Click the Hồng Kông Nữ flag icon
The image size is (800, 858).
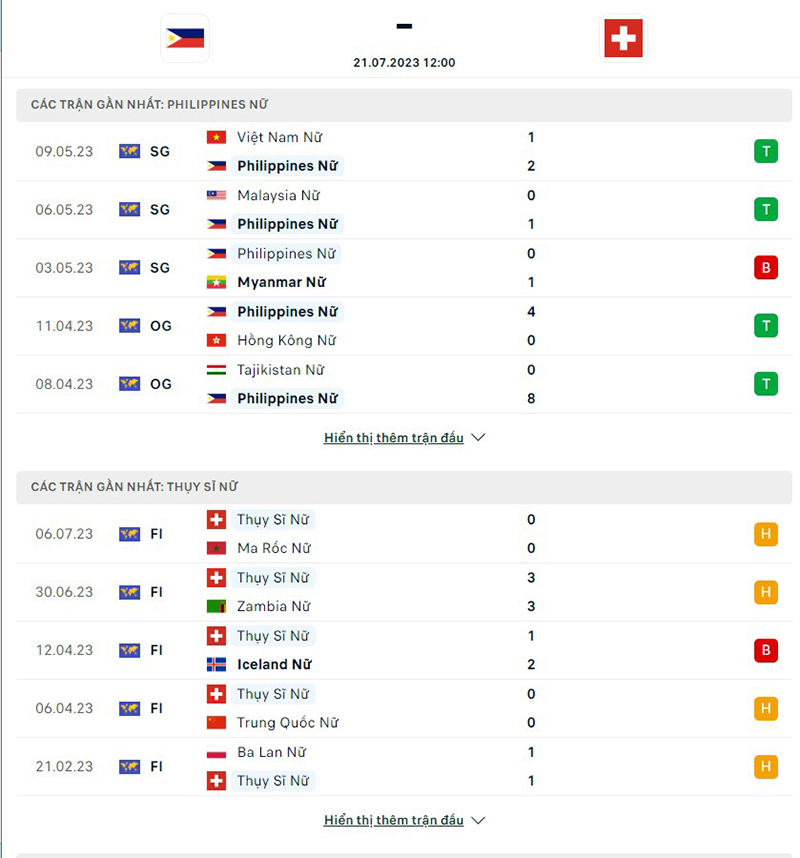216,340
